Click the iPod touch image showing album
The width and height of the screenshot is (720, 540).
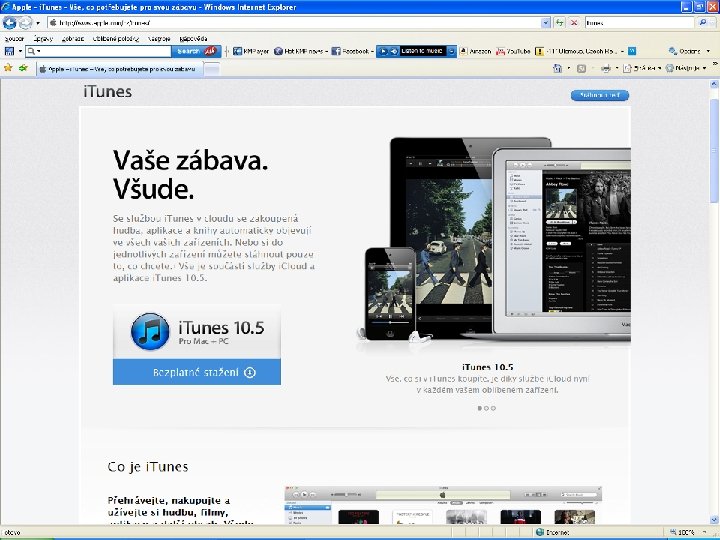390,294
